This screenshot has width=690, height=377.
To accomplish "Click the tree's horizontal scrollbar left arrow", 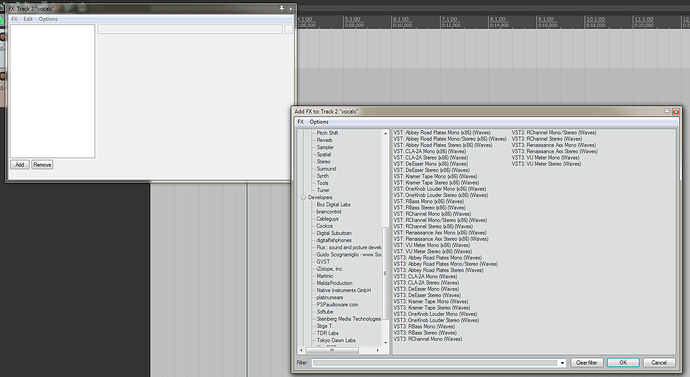I will pos(301,350).
